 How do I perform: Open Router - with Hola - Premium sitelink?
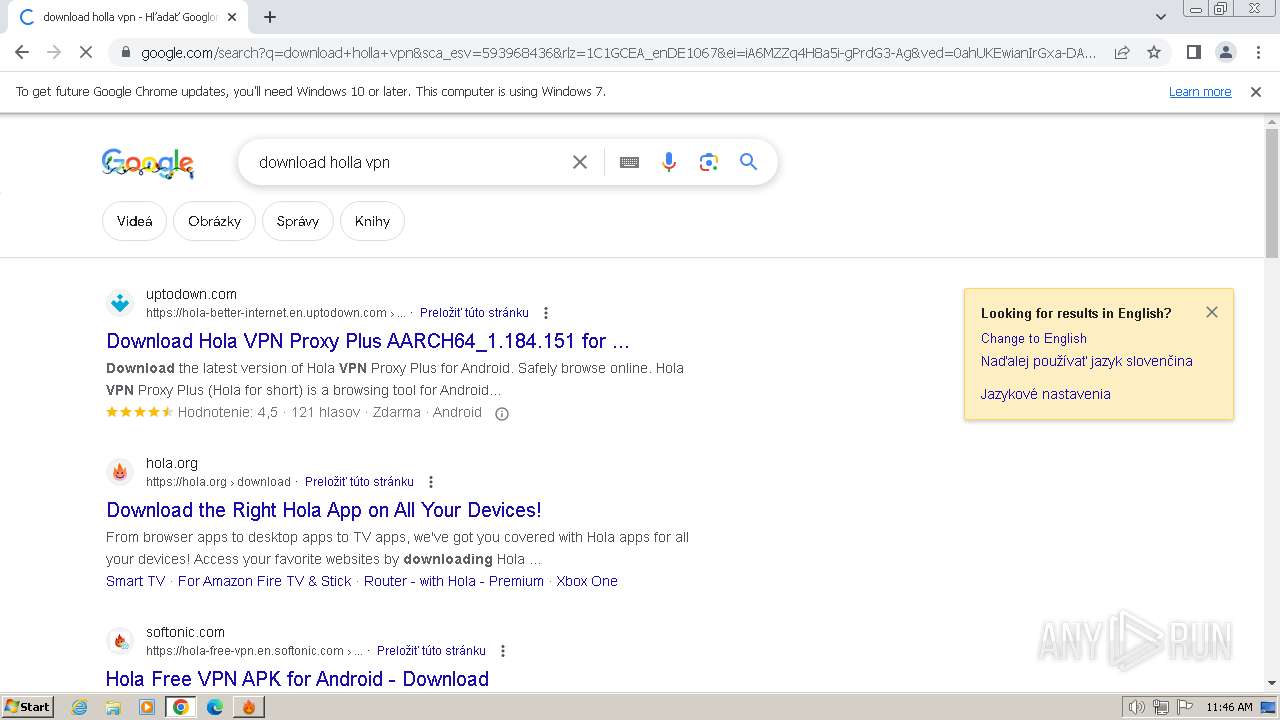454,581
